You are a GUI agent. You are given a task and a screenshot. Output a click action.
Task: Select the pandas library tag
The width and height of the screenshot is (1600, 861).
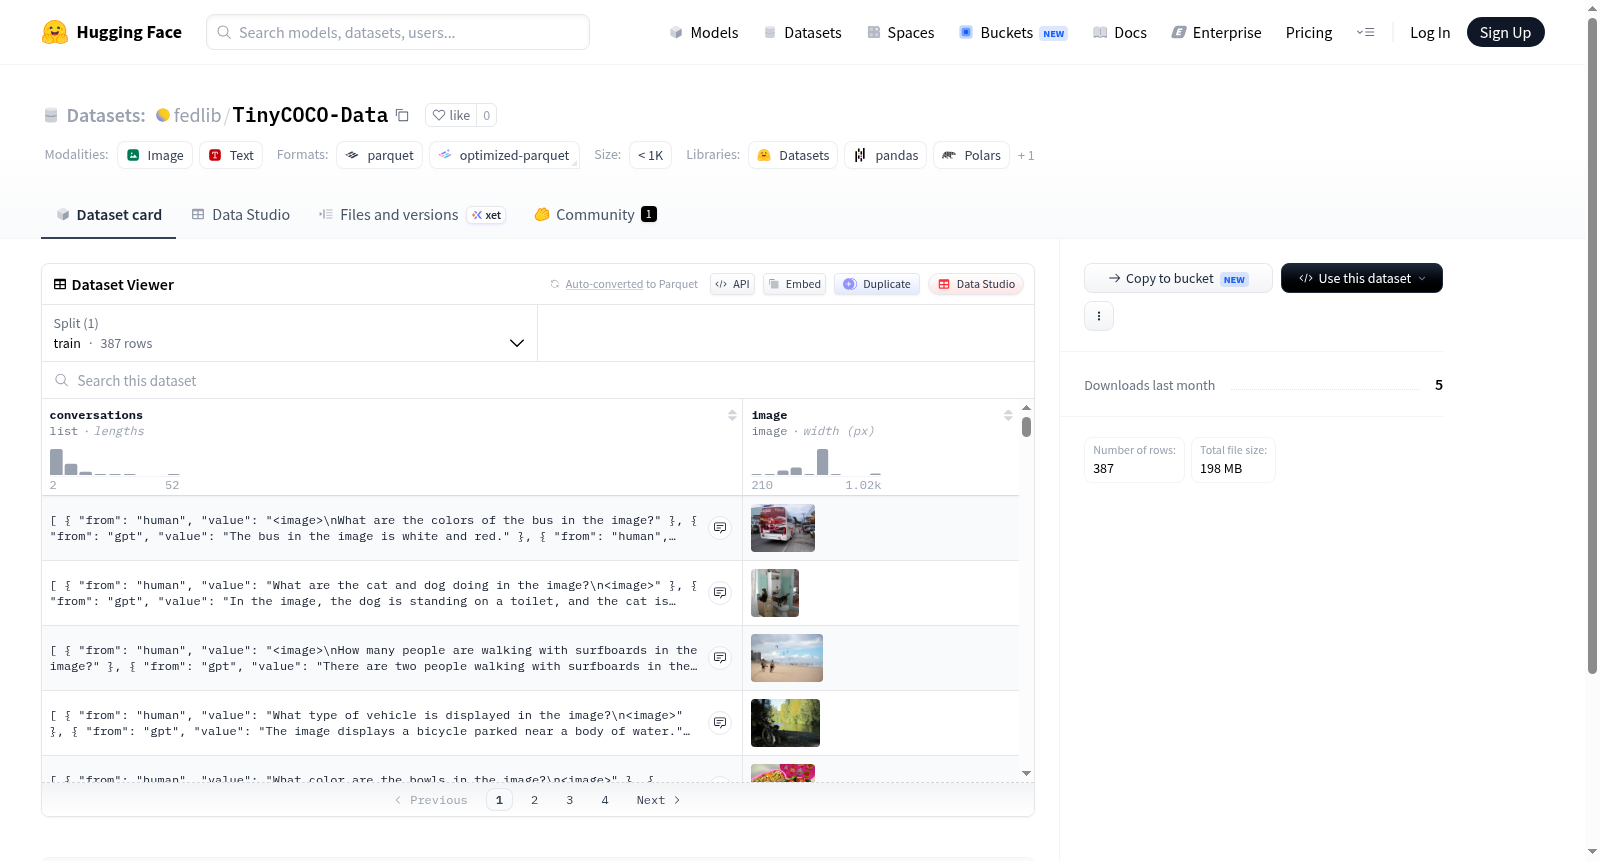pos(886,155)
